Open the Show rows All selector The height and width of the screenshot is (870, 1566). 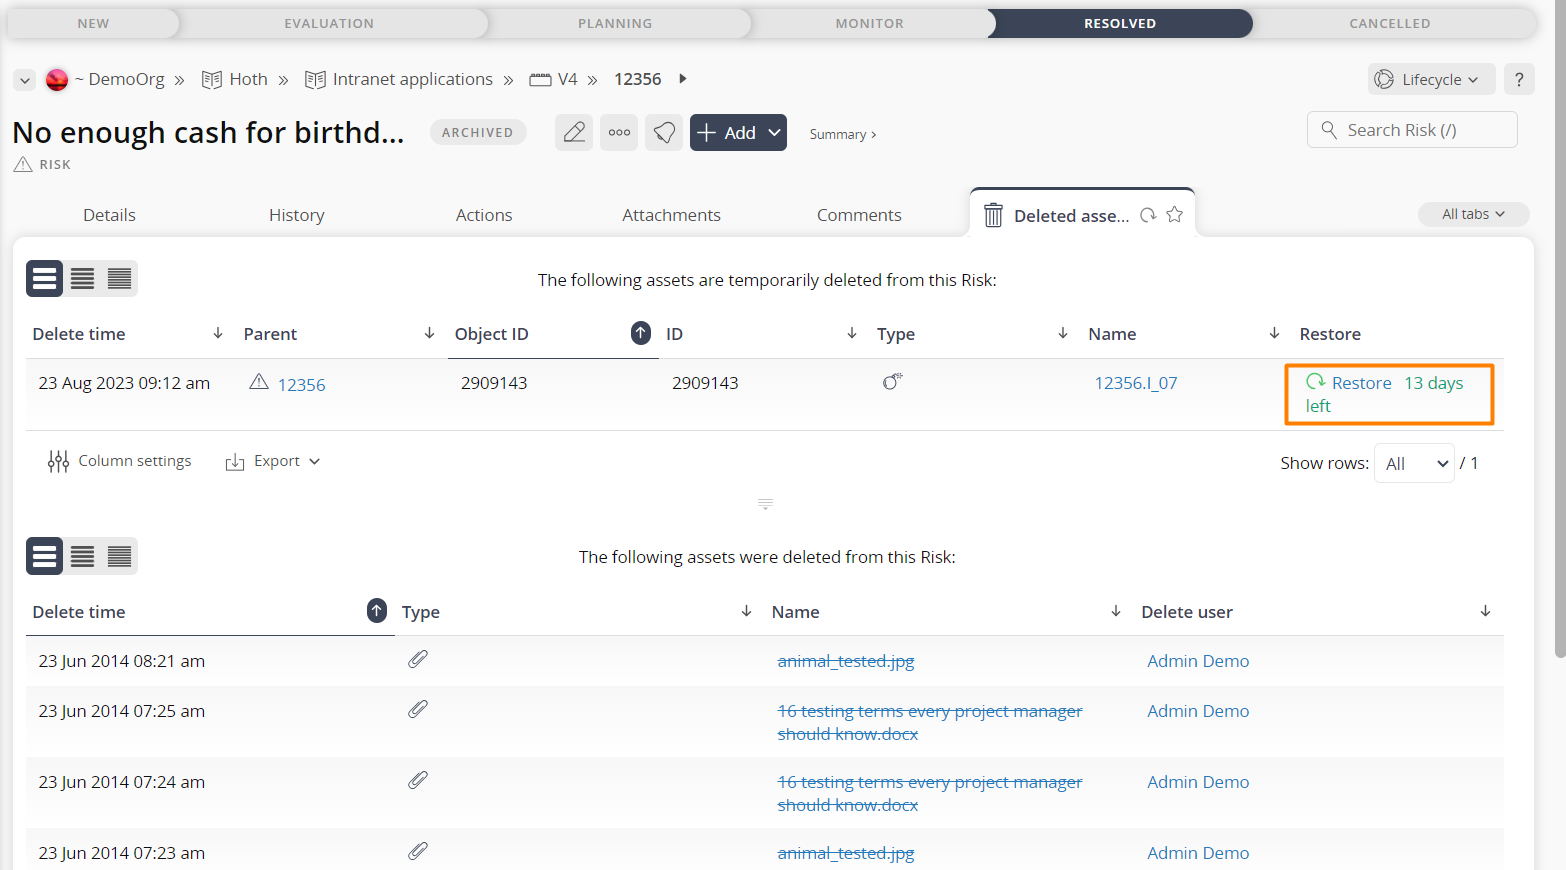pos(1415,463)
